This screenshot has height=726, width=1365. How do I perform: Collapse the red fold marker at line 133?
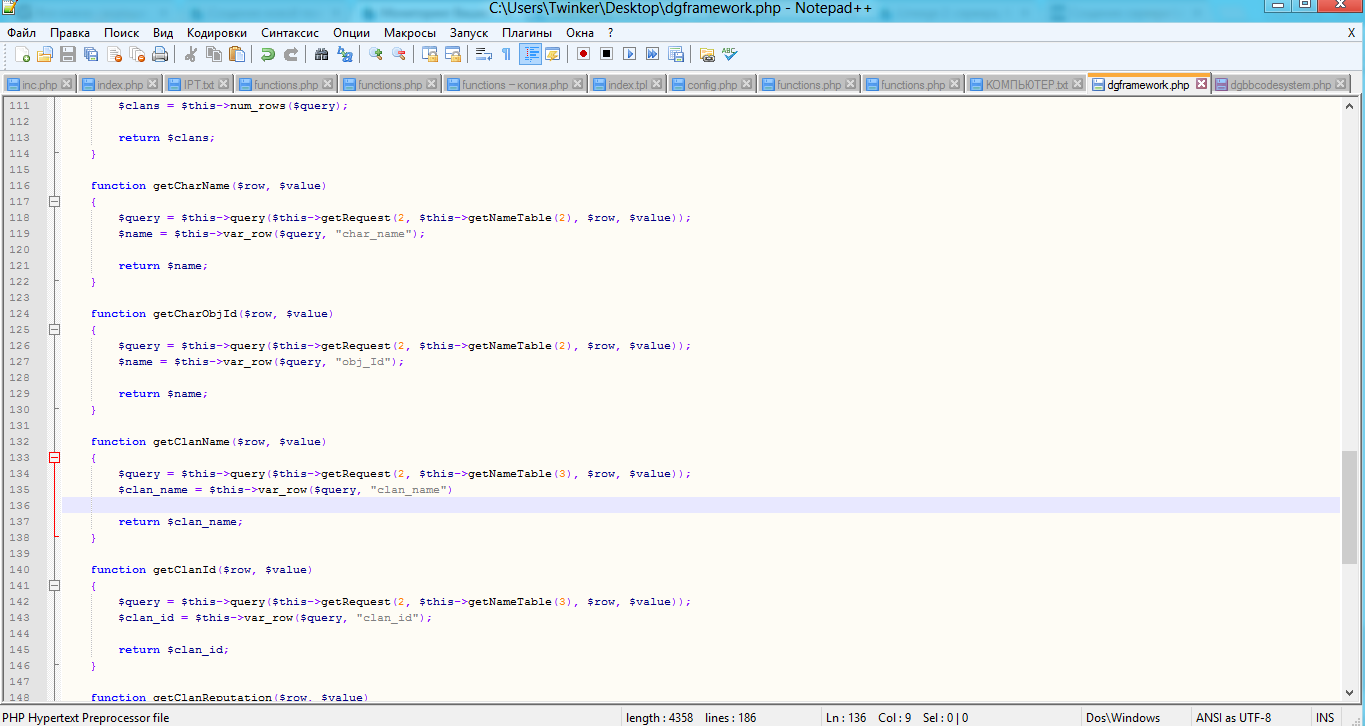tap(55, 457)
